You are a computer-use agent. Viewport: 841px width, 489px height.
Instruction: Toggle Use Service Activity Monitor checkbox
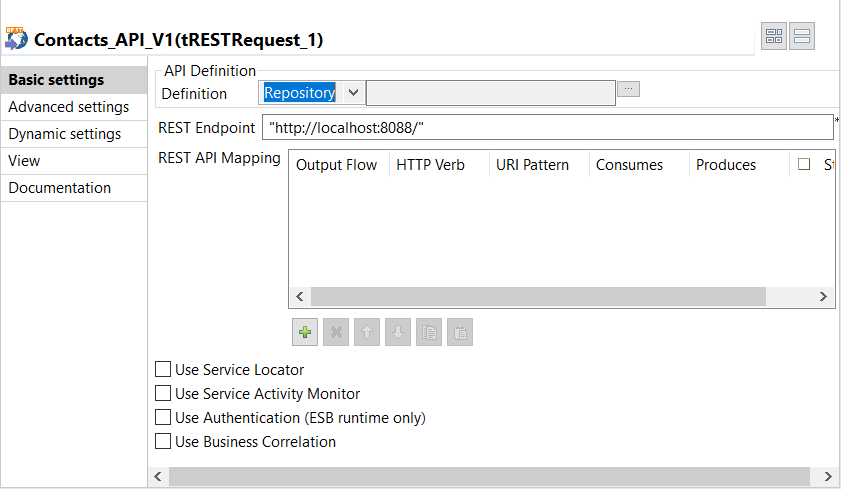(164, 394)
